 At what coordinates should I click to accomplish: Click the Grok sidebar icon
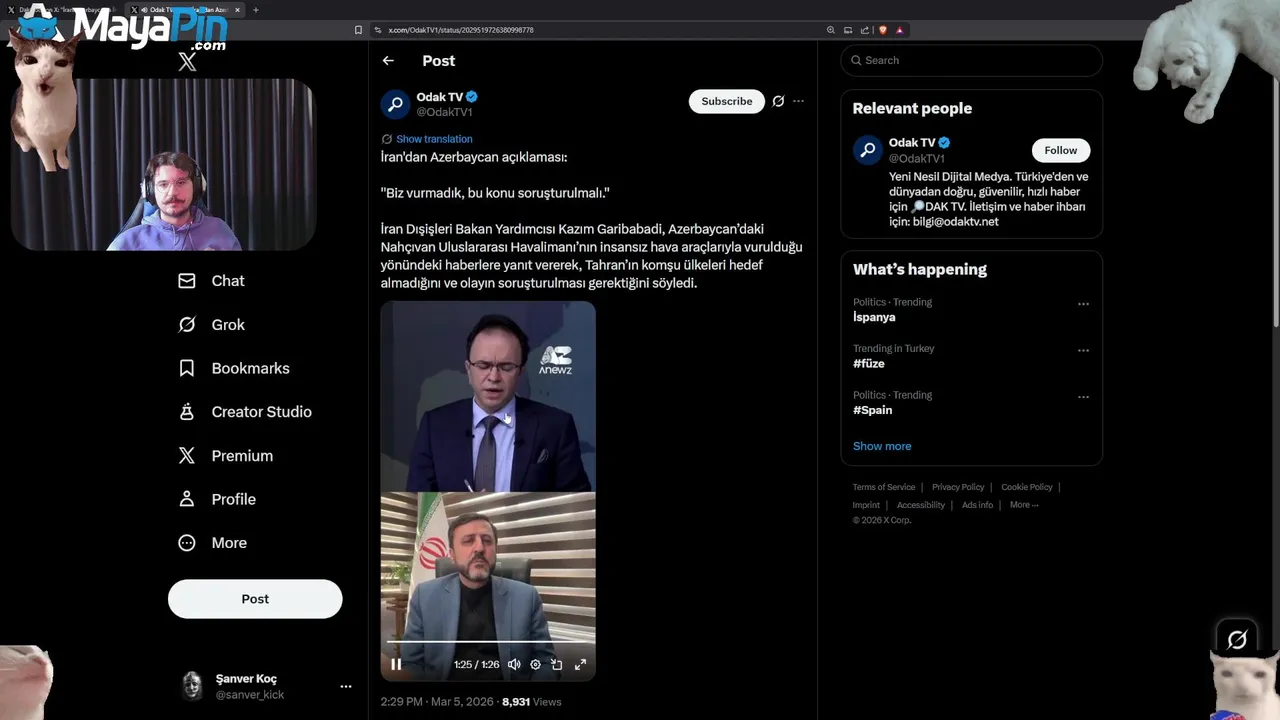pyautogui.click(x=187, y=325)
